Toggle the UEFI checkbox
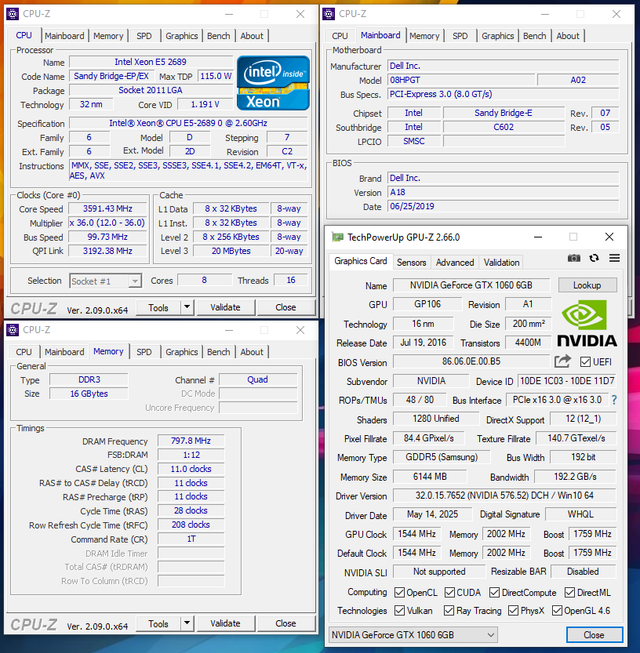640x653 pixels. click(x=585, y=362)
